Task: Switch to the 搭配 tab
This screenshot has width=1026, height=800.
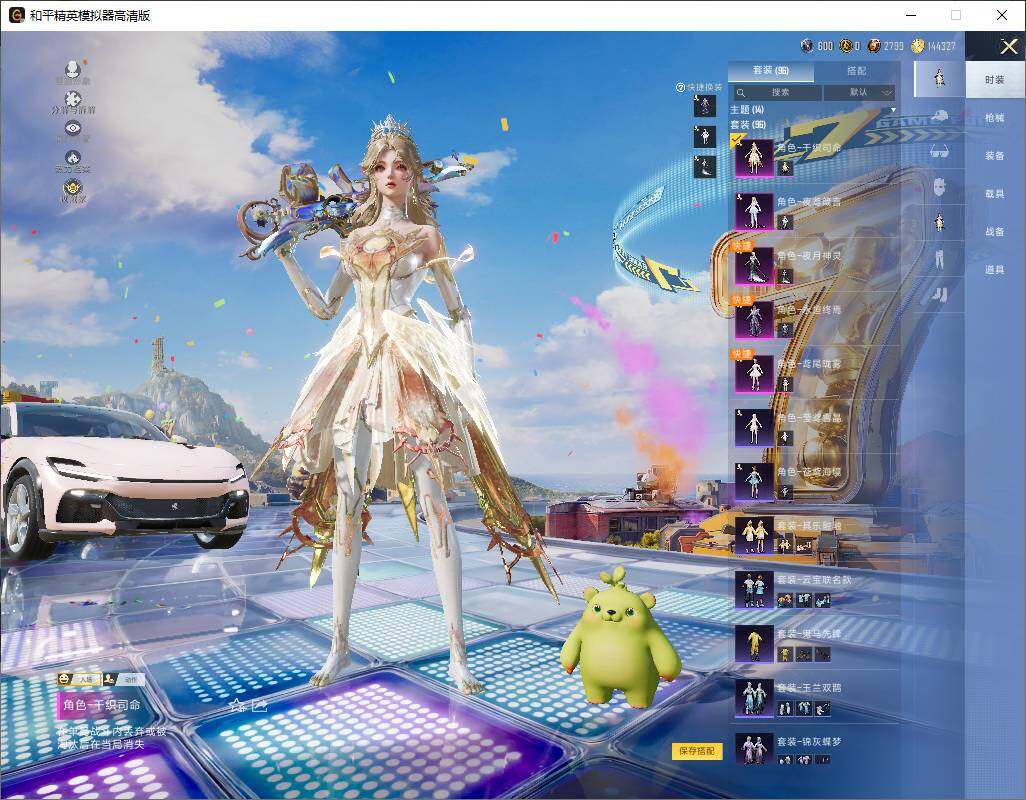Action: (x=856, y=71)
